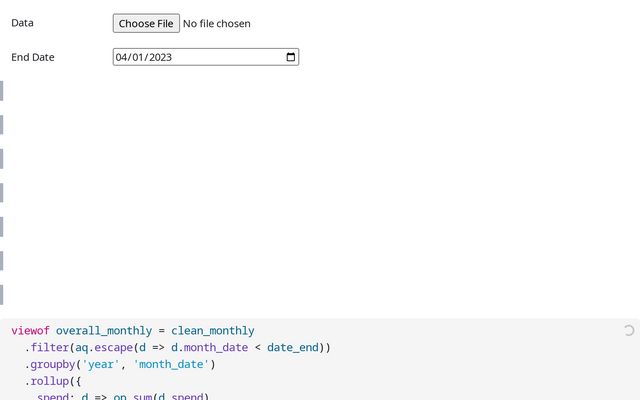Select the month "04" in End Date
The height and width of the screenshot is (400, 640).
point(122,58)
